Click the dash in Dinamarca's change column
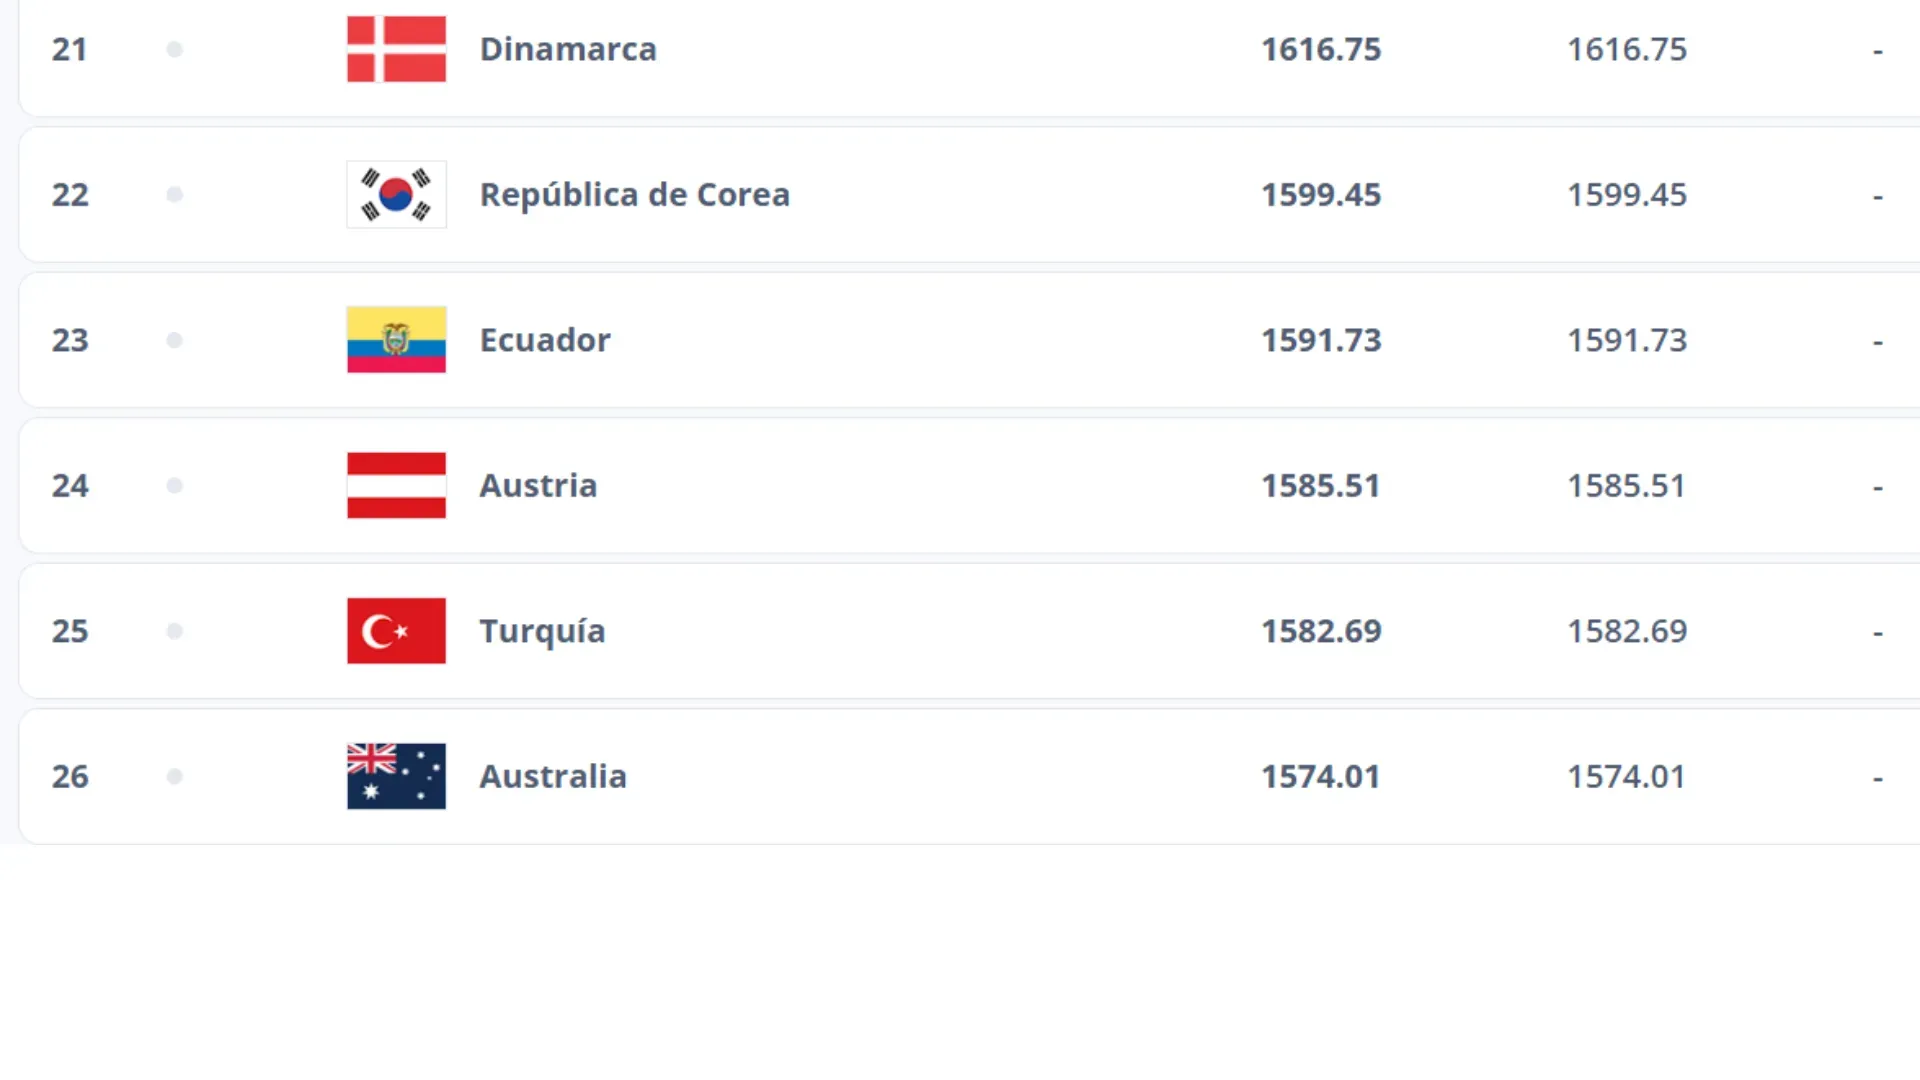1920x1080 pixels. click(1877, 49)
